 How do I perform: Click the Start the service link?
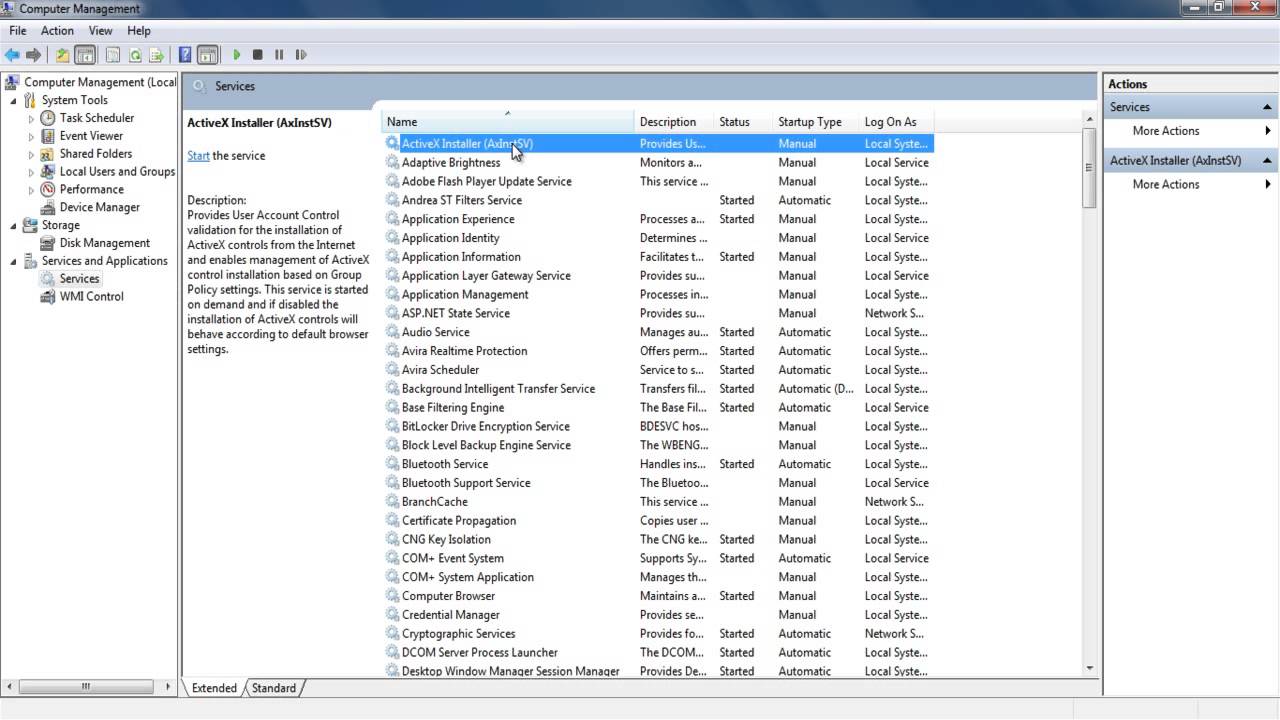tap(198, 156)
